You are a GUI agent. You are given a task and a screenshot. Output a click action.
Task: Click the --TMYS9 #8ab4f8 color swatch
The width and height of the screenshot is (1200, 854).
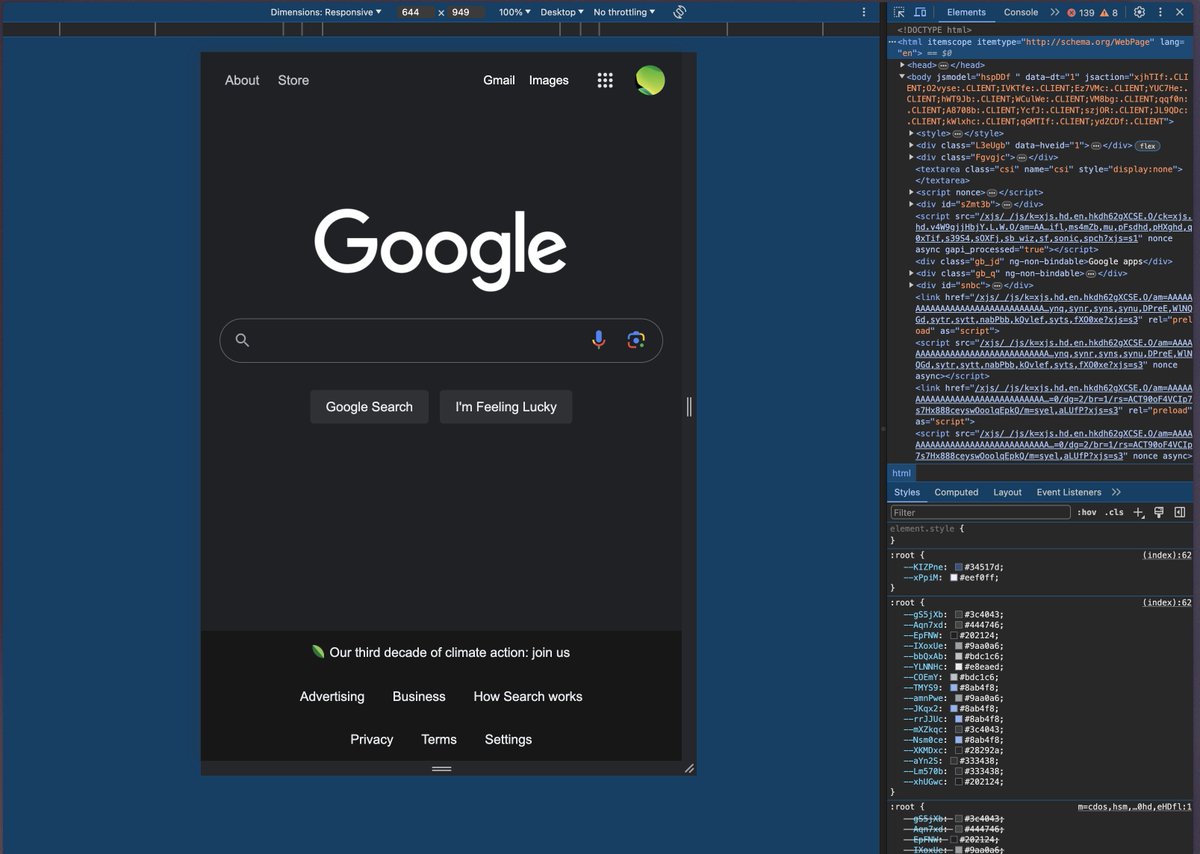pyautogui.click(x=954, y=688)
